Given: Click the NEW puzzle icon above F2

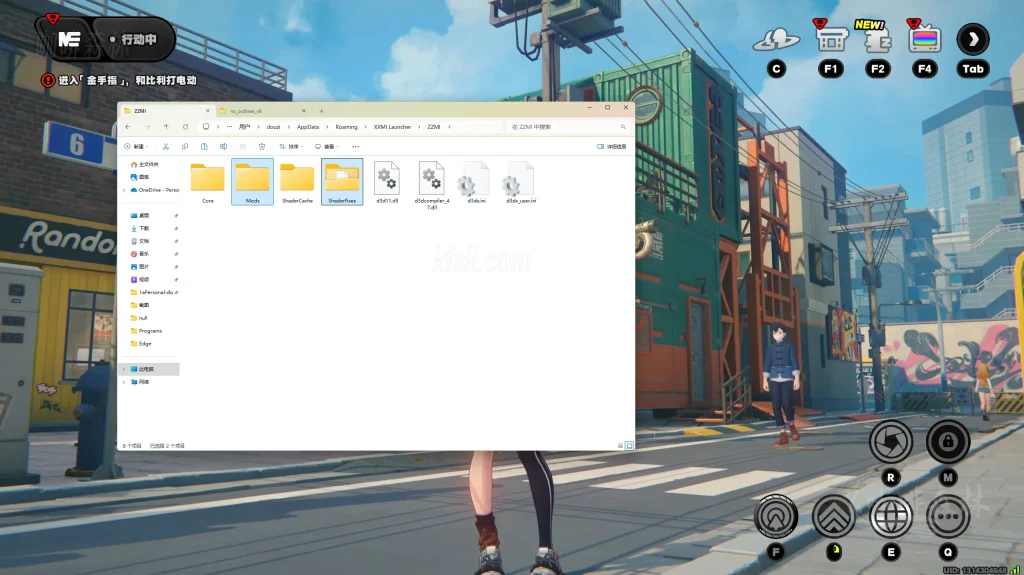Looking at the screenshot, I should (877, 40).
